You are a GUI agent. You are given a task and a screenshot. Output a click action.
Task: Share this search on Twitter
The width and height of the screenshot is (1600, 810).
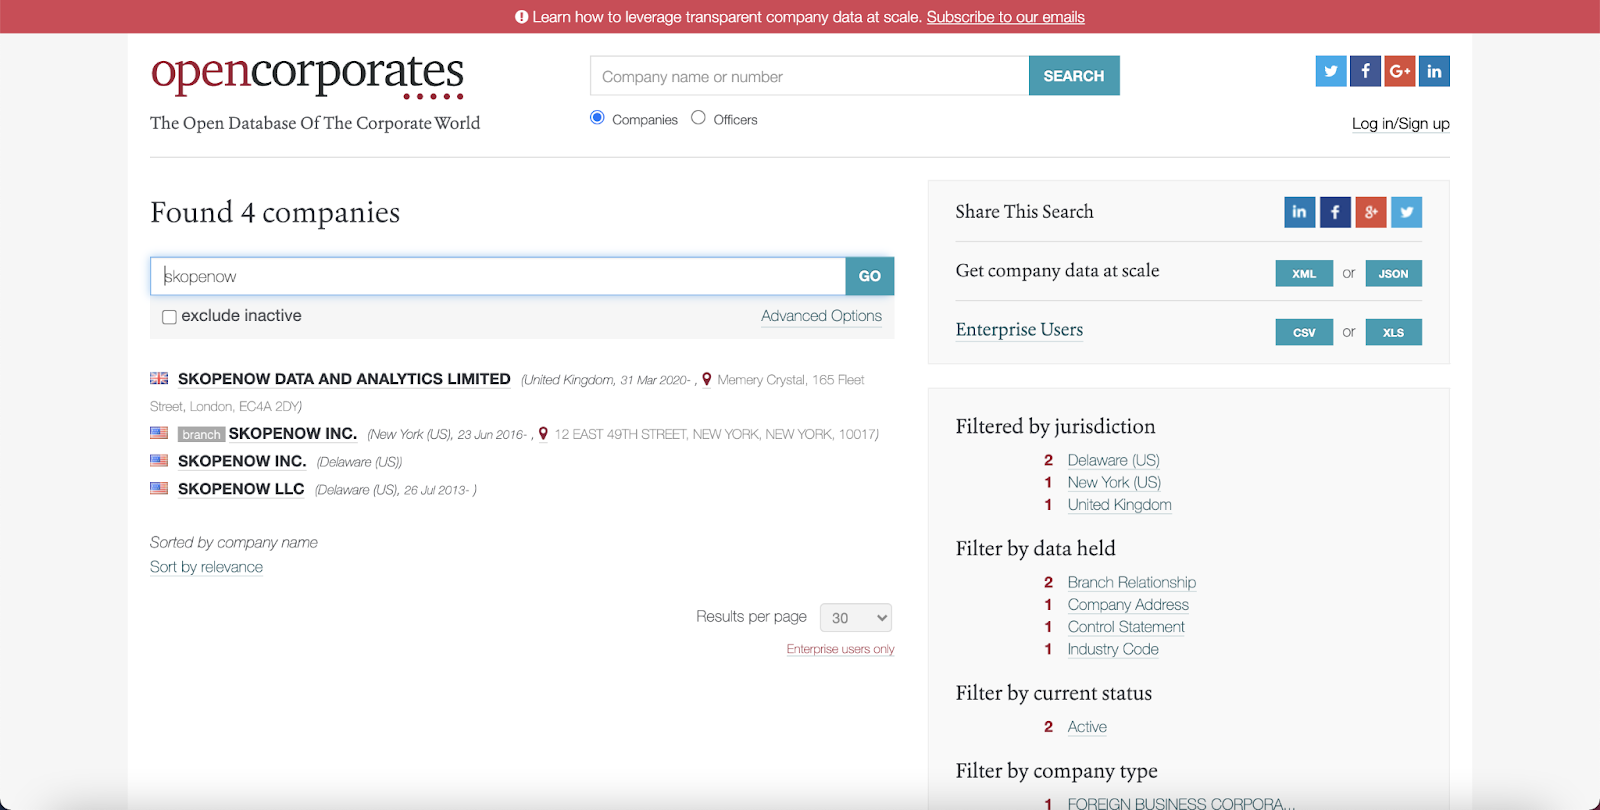coord(1406,212)
